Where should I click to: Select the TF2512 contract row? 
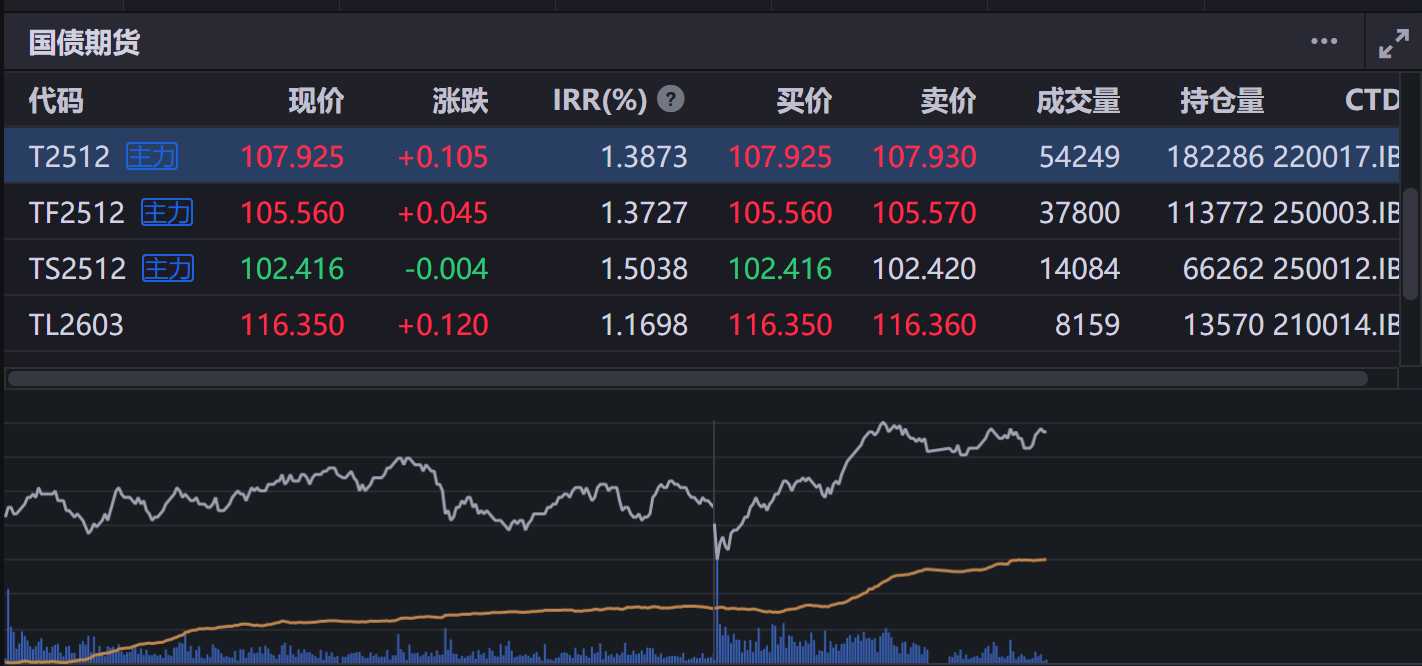701,212
